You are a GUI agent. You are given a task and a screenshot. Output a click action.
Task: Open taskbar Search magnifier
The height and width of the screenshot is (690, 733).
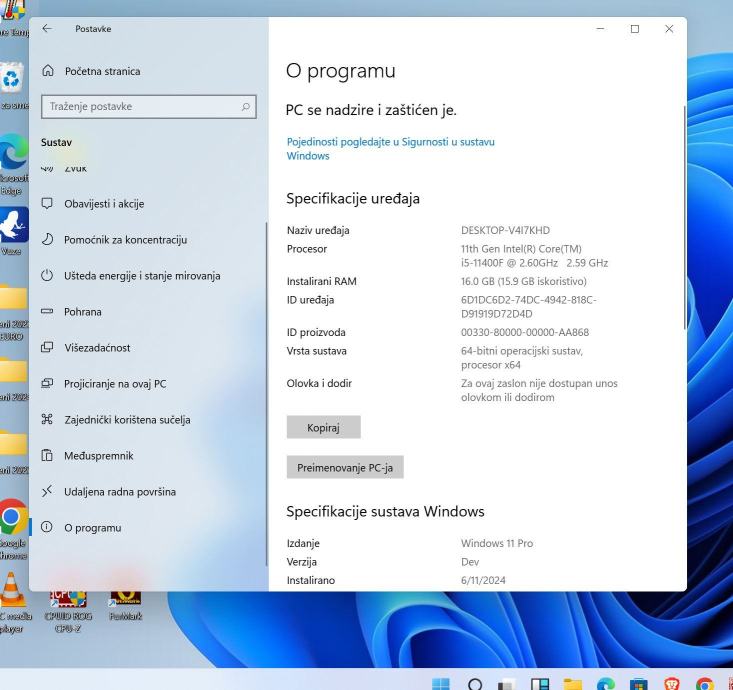[x=475, y=684]
